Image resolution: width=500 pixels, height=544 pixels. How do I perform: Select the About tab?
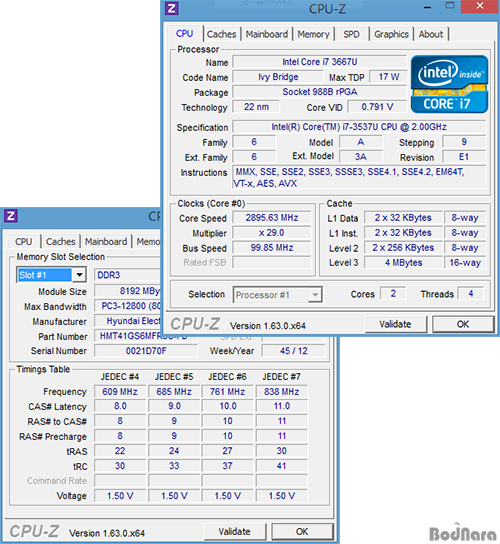point(431,34)
